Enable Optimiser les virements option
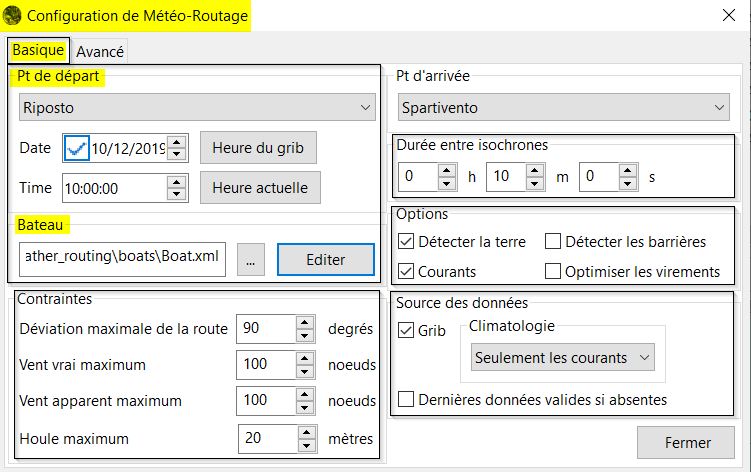The width and height of the screenshot is (751, 472). pyautogui.click(x=553, y=271)
